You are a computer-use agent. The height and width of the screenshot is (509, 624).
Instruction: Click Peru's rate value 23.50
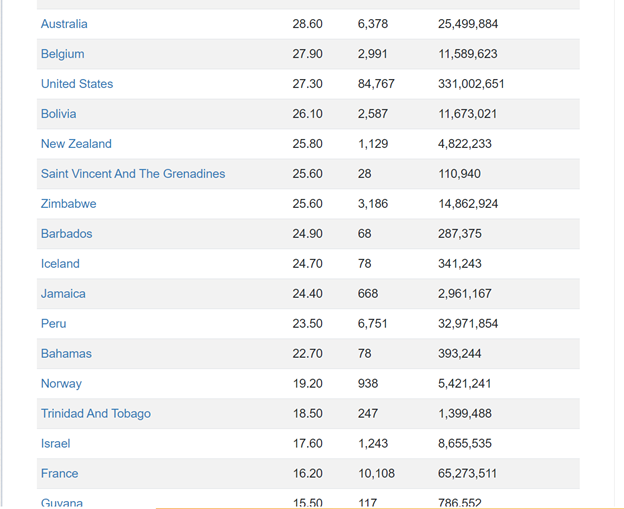click(x=308, y=324)
